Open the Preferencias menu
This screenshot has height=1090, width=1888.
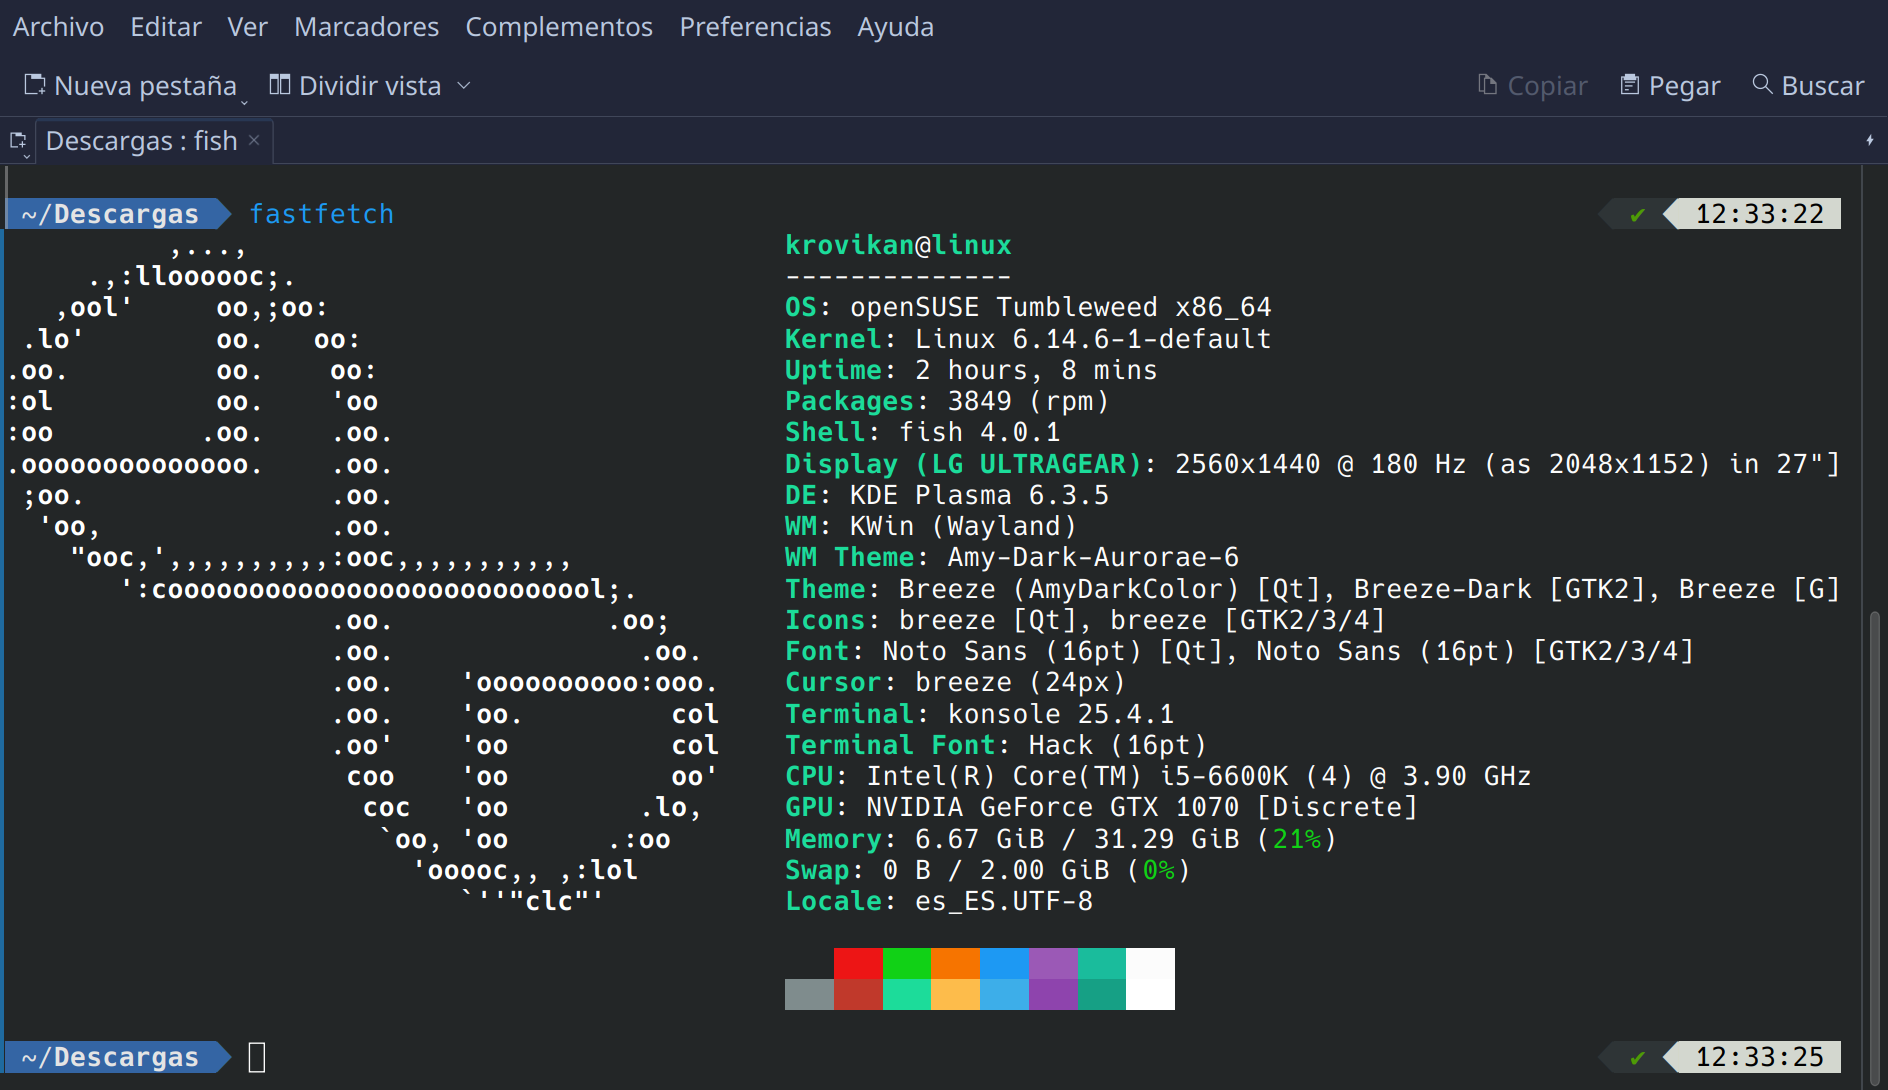tap(755, 27)
